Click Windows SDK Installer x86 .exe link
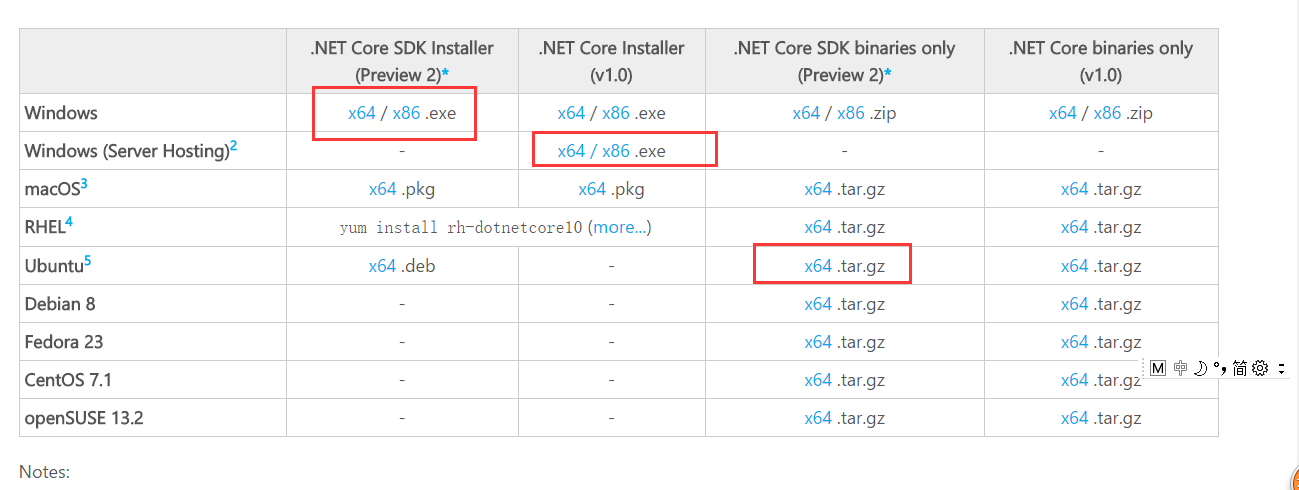Viewport: 1299px width, 490px height. pyautogui.click(x=406, y=113)
